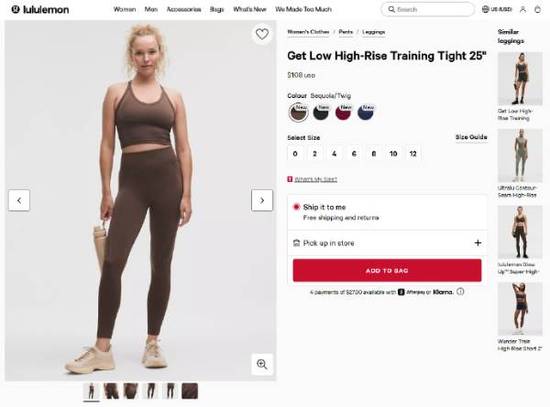This screenshot has width=550, height=407.
Task: Open the Women menu
Action: 125,9
